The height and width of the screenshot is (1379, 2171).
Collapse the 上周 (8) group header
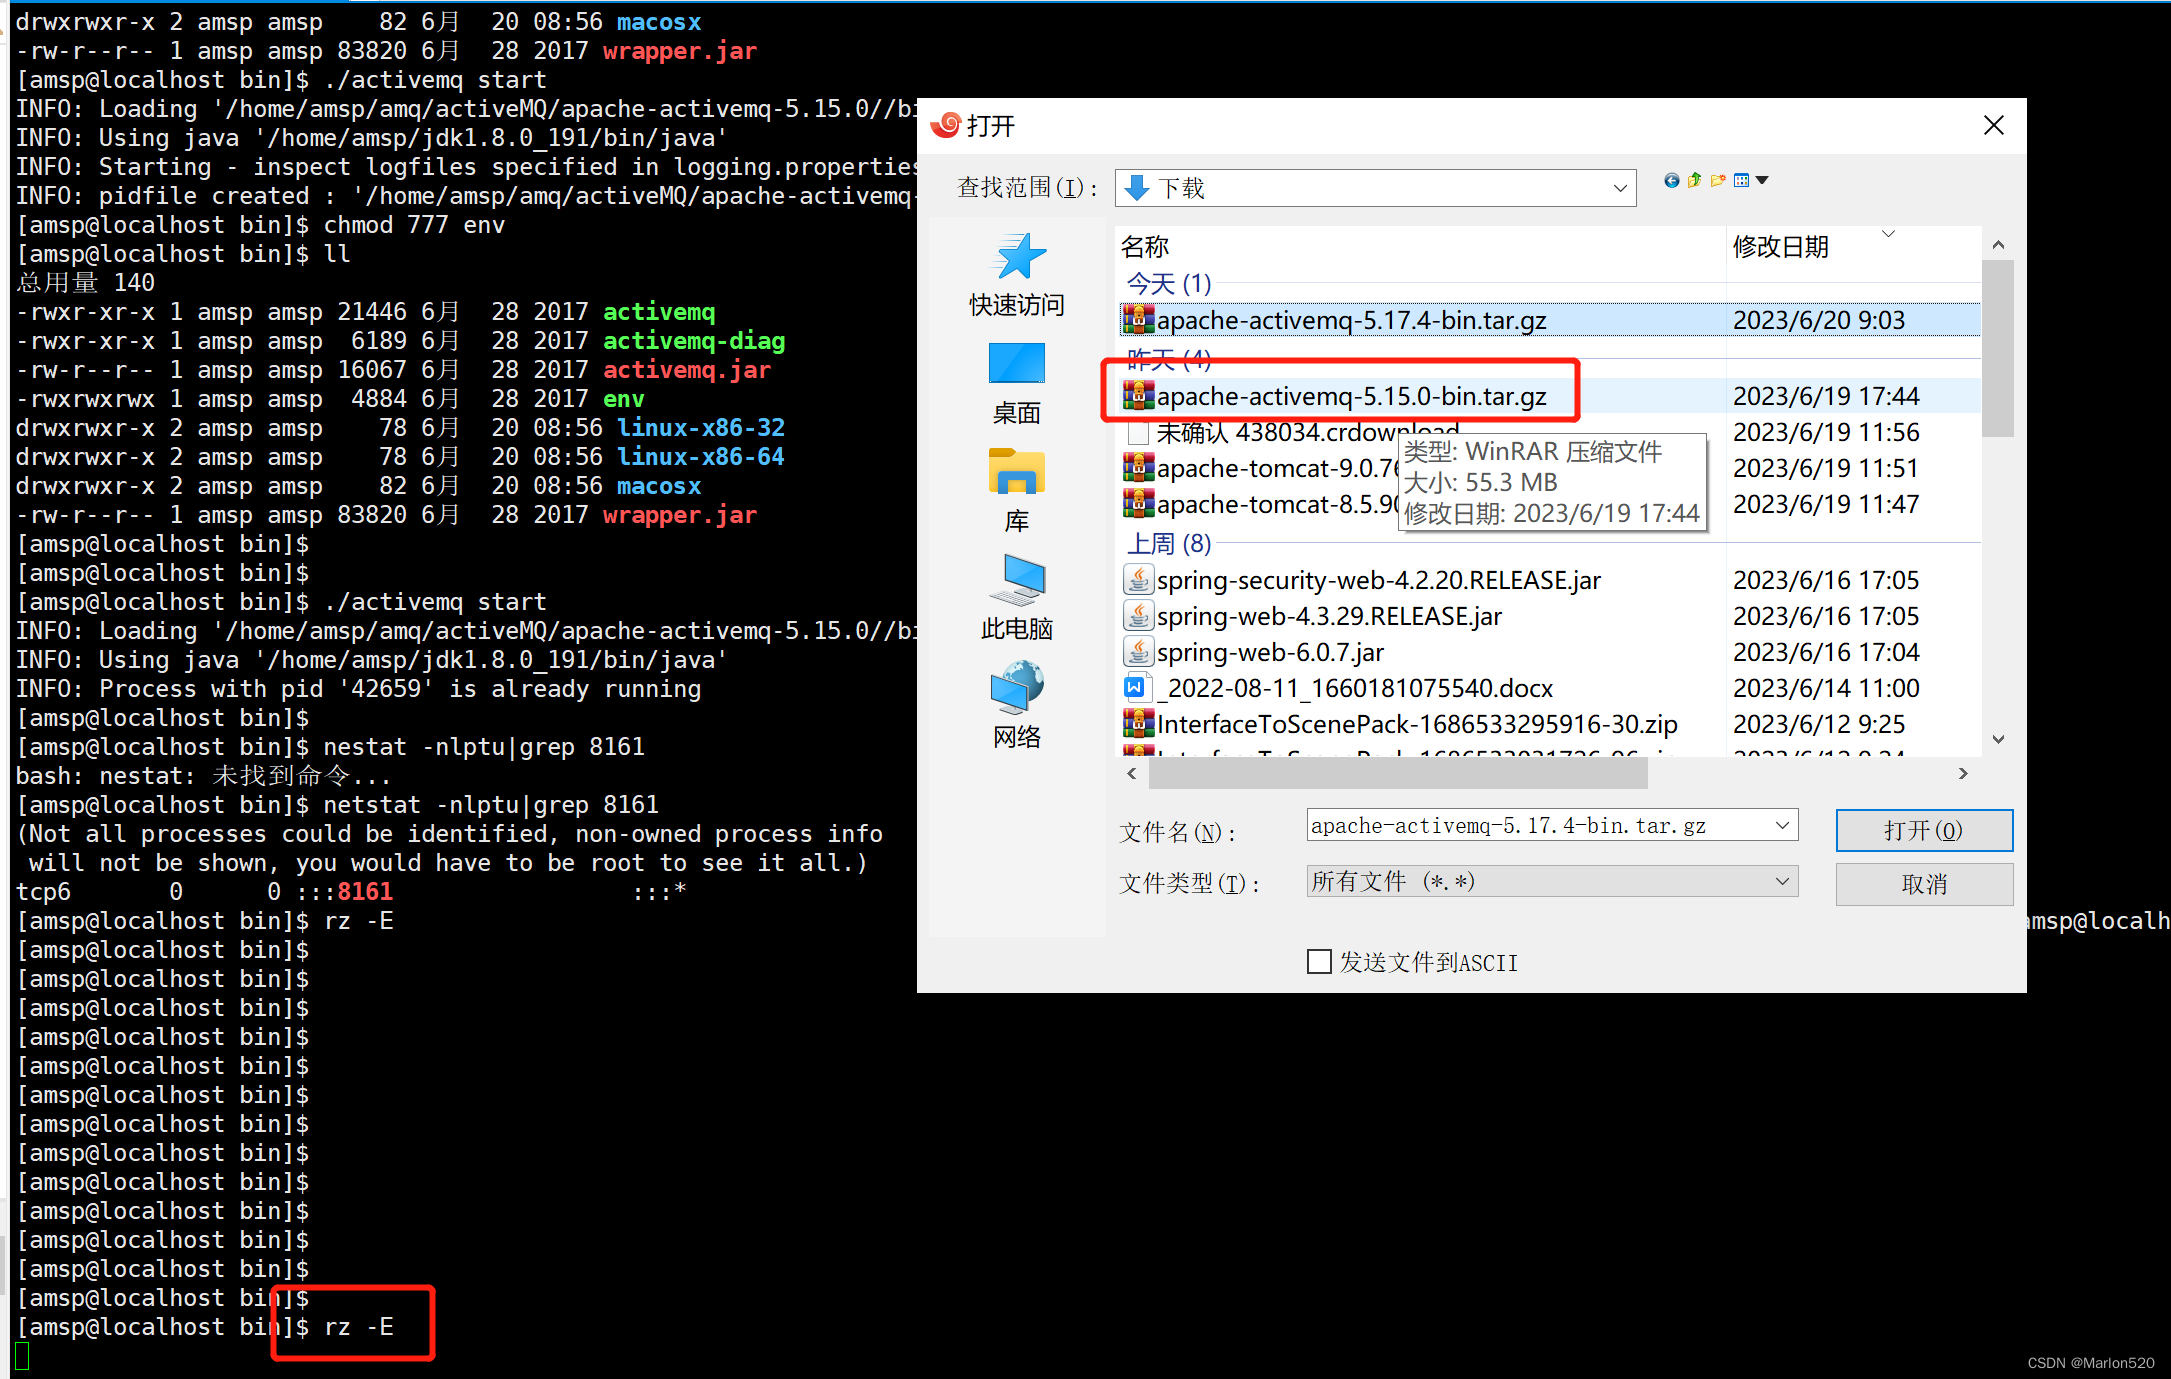pos(1169,544)
